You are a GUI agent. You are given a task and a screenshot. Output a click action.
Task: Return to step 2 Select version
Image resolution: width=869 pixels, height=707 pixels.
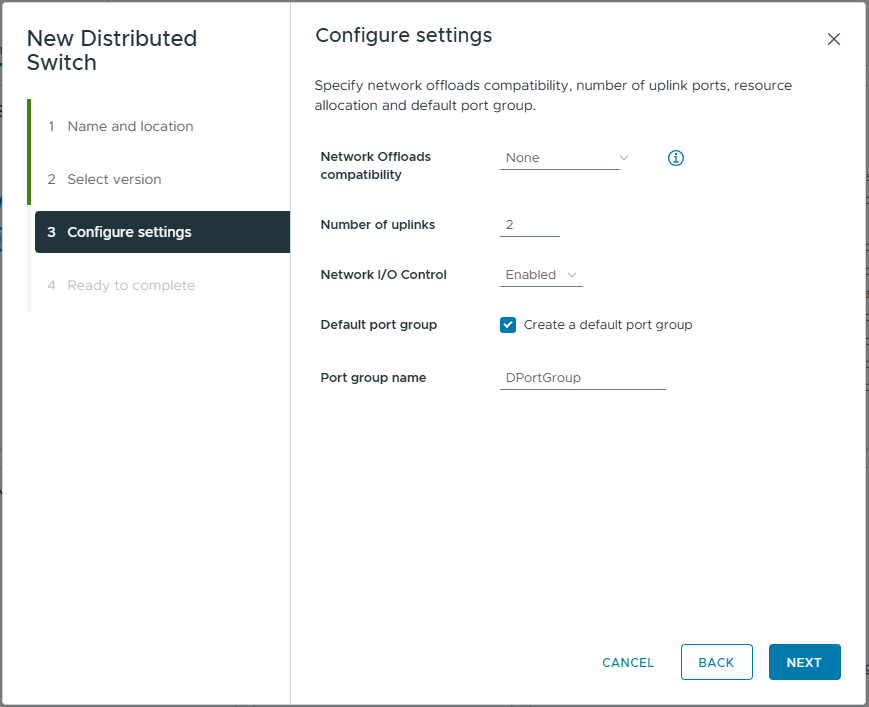(x=114, y=179)
